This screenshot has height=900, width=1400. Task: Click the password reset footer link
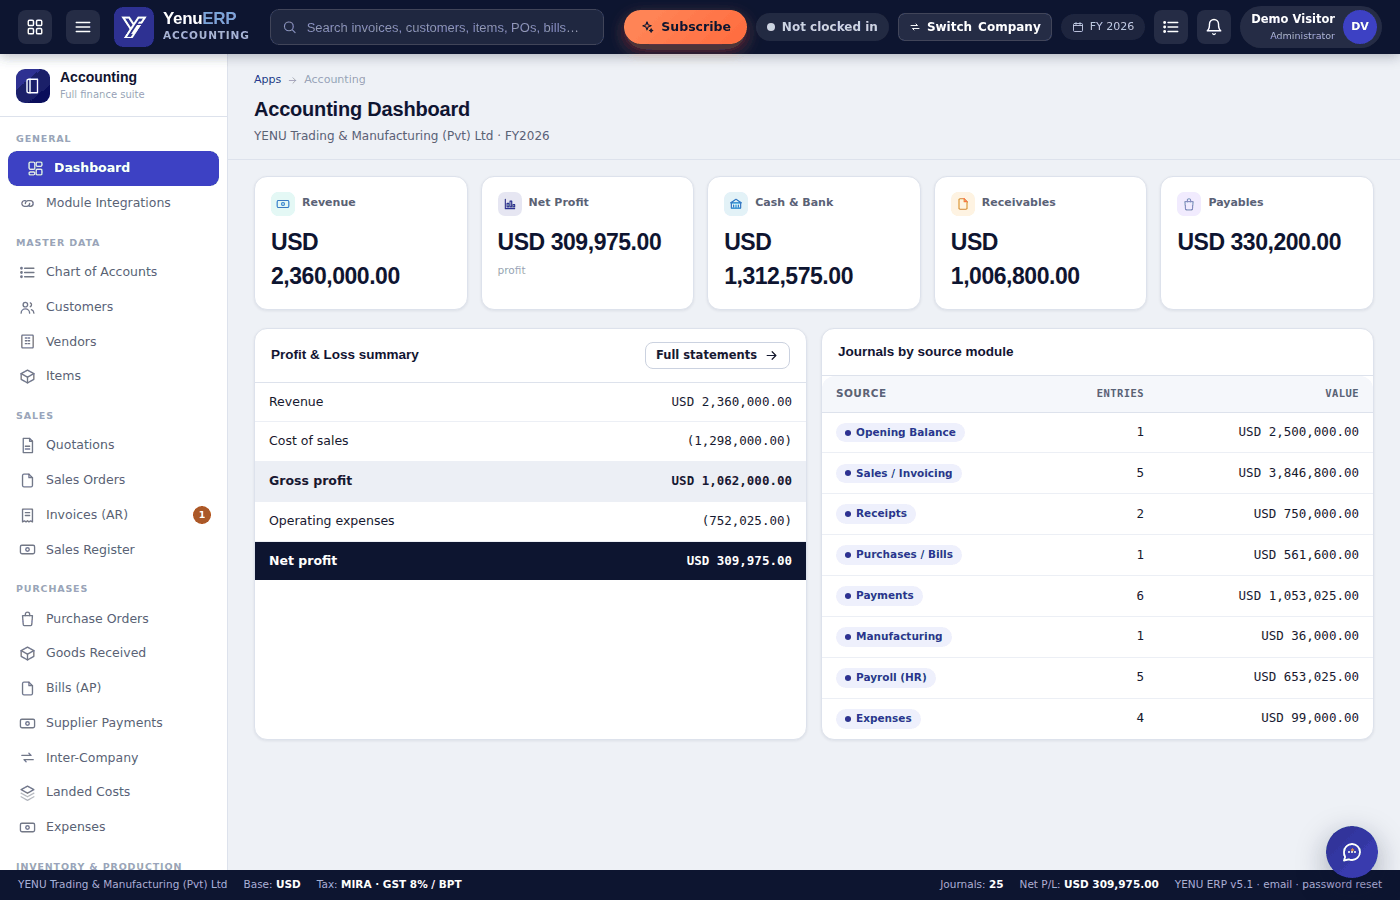point(1342,884)
